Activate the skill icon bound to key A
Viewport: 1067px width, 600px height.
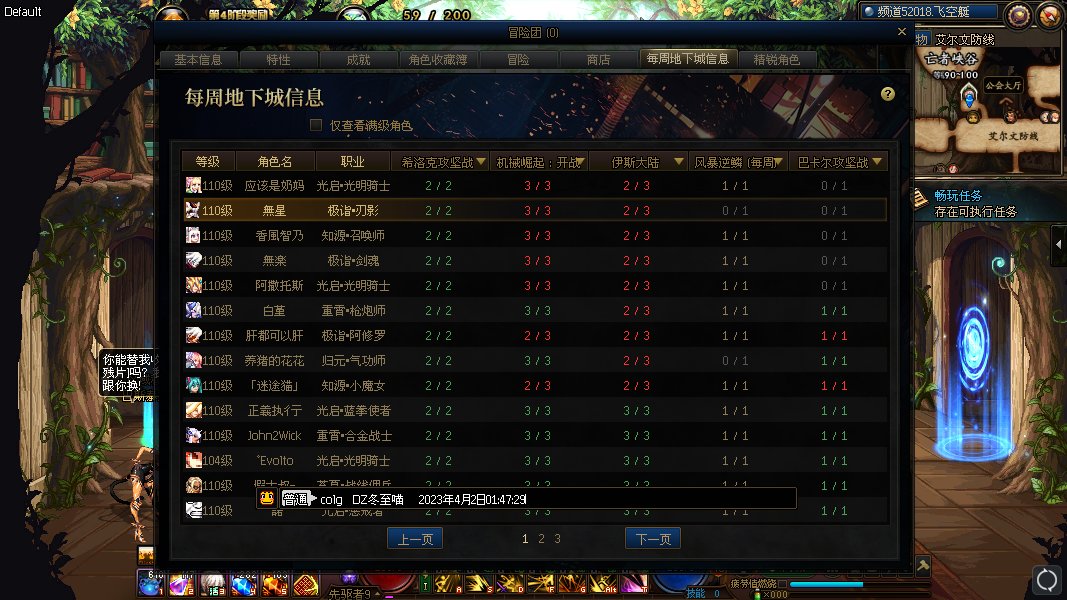point(446,584)
